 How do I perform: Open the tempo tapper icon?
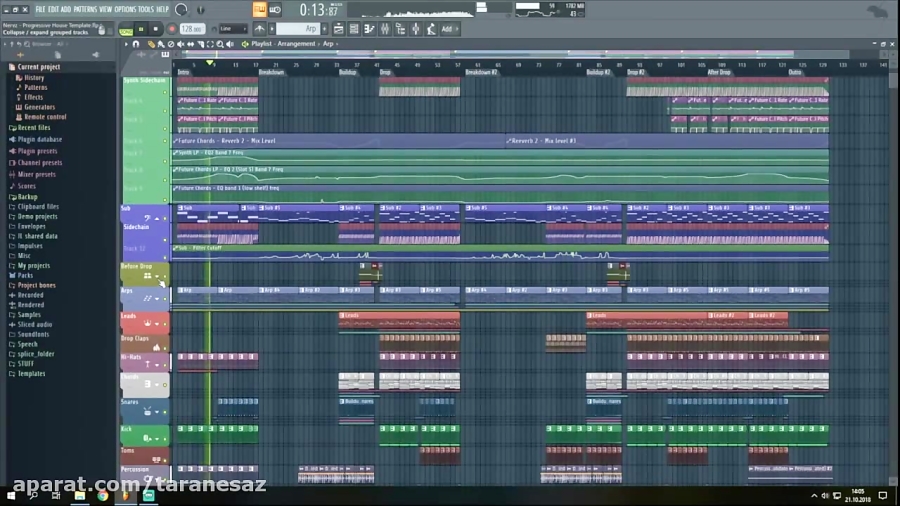coord(431,29)
